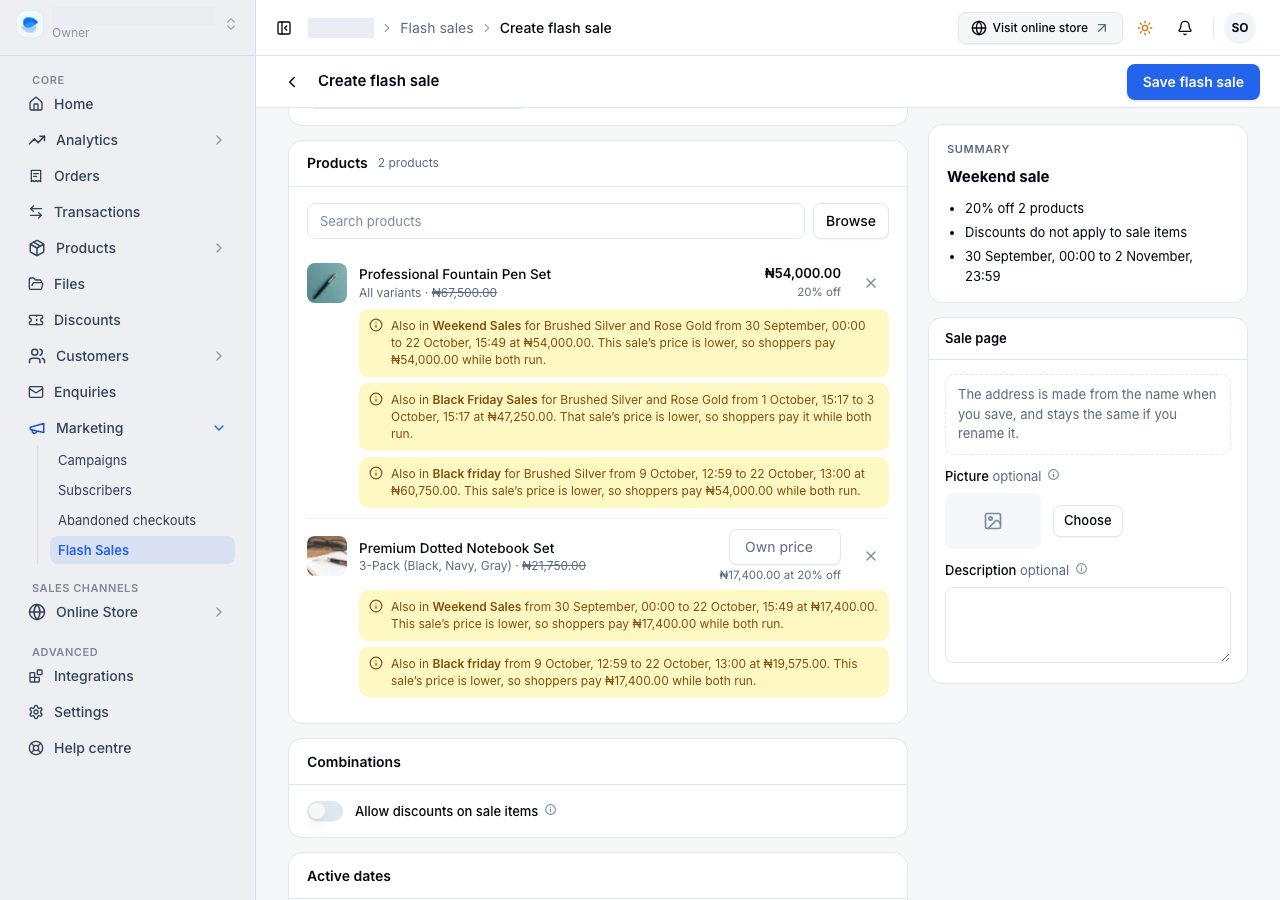
Task: Click Visit online store button
Action: click(1040, 28)
